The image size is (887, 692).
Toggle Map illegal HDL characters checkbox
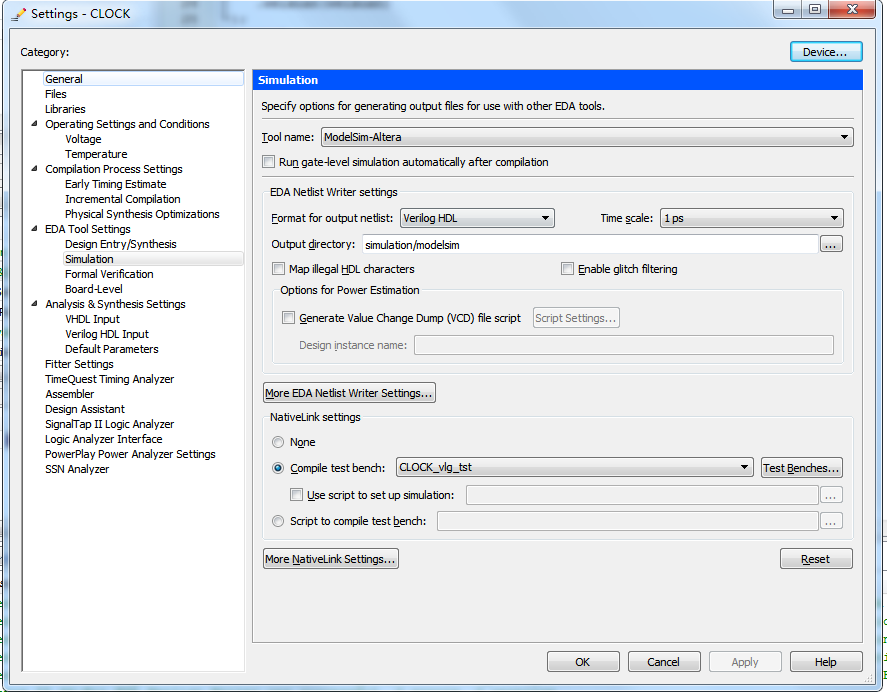(x=278, y=269)
